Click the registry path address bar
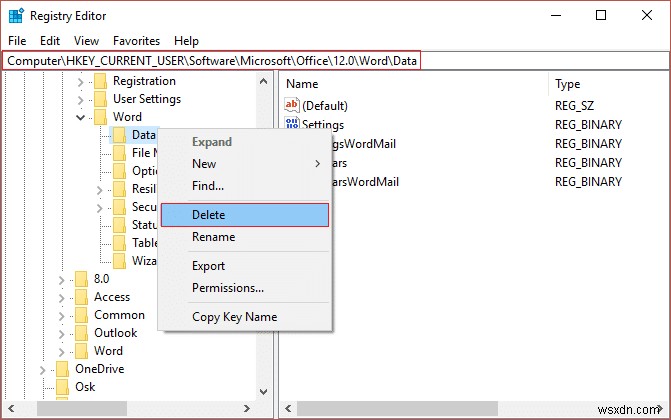Image resolution: width=671 pixels, height=420 pixels. click(x=336, y=60)
